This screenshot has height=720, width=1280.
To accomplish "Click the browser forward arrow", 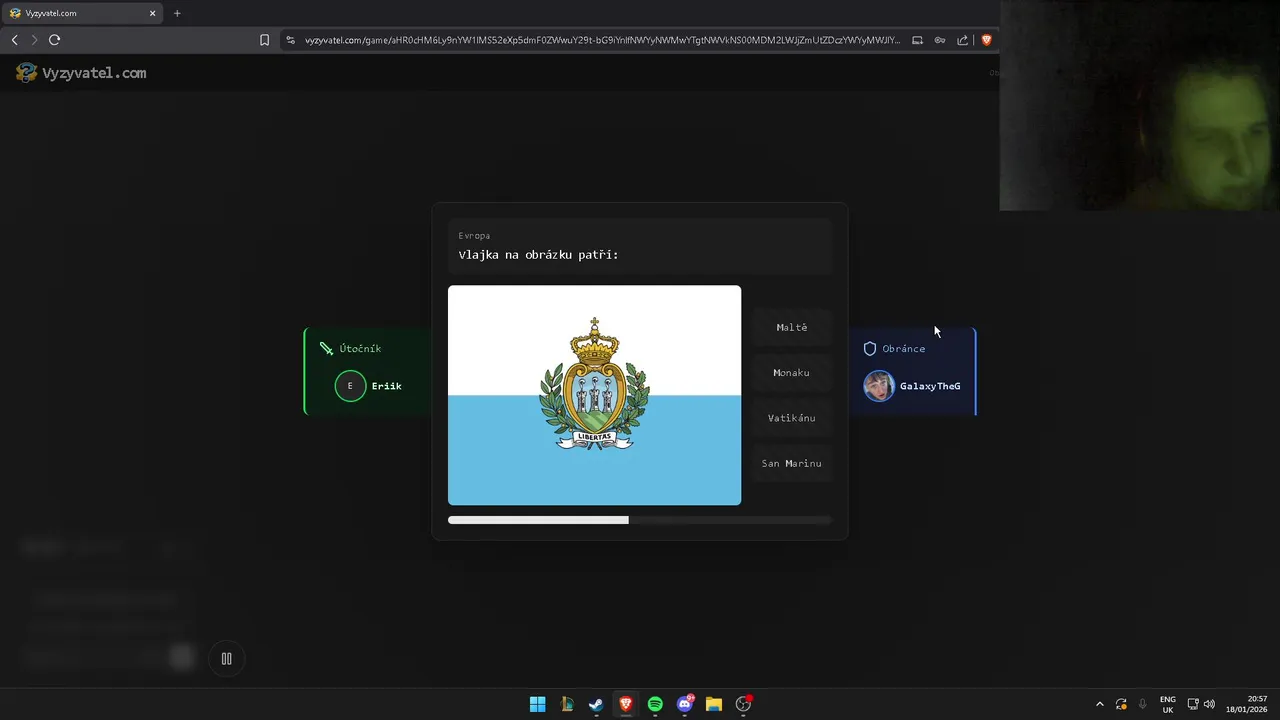I will pos(34,40).
